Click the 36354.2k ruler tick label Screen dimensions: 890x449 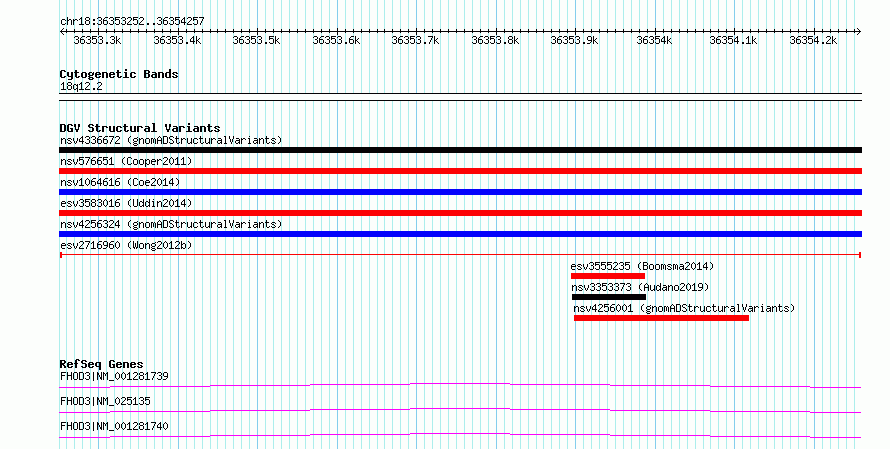coord(813,40)
